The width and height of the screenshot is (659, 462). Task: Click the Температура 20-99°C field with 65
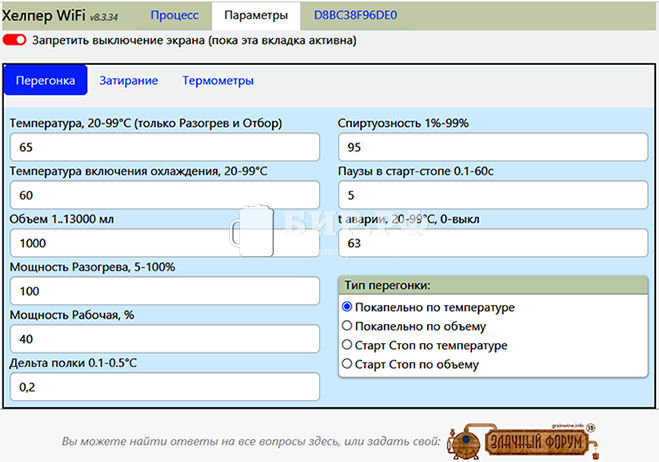coord(165,147)
